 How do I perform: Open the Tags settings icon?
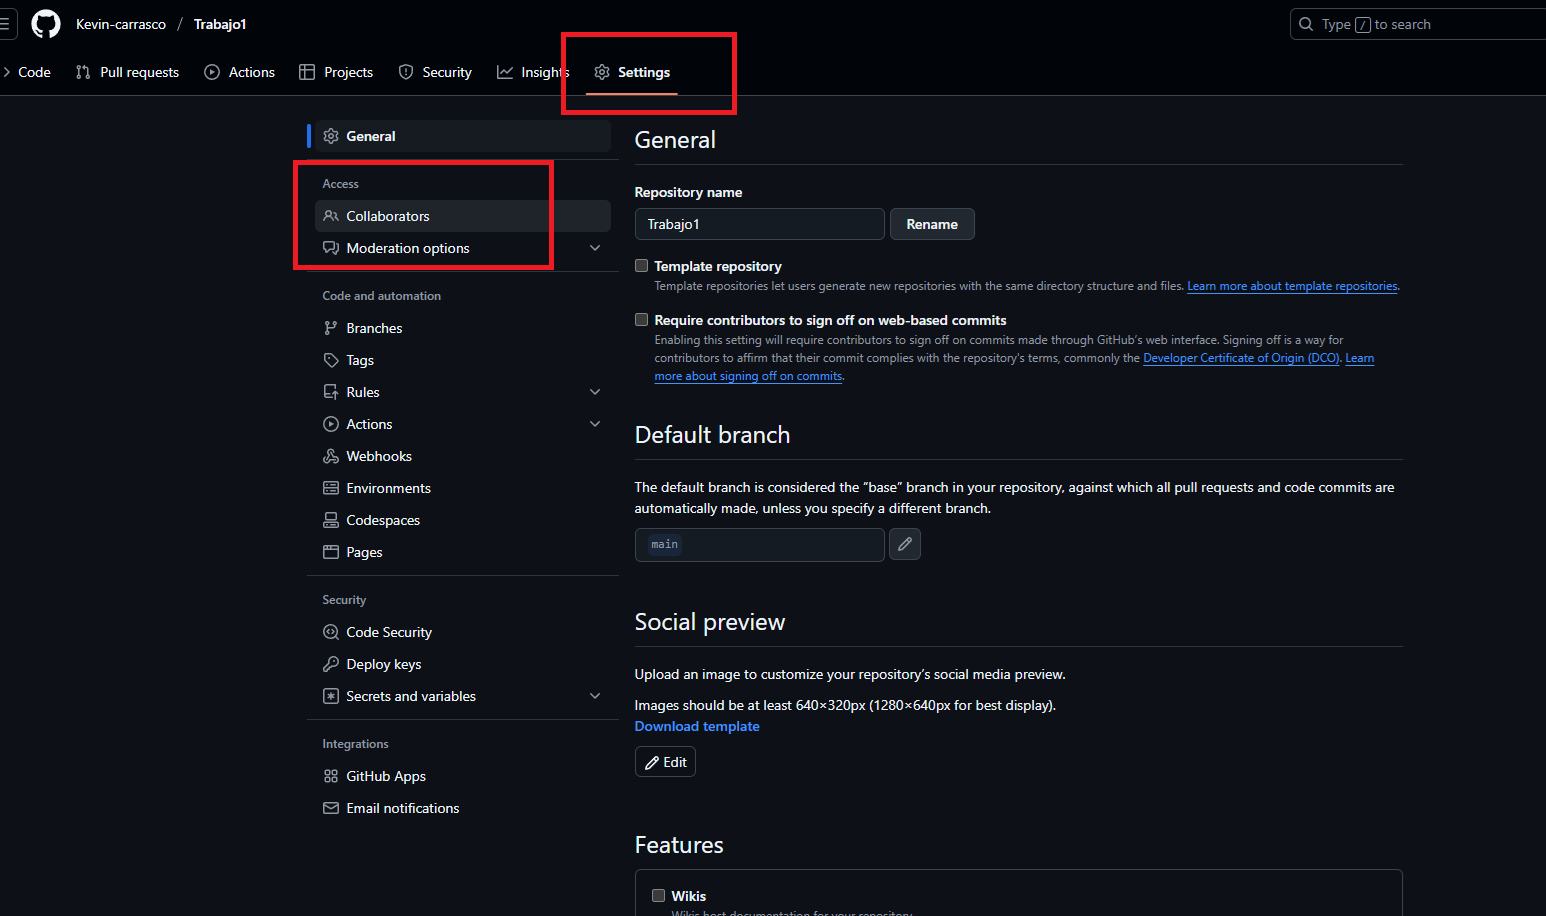[x=331, y=360]
